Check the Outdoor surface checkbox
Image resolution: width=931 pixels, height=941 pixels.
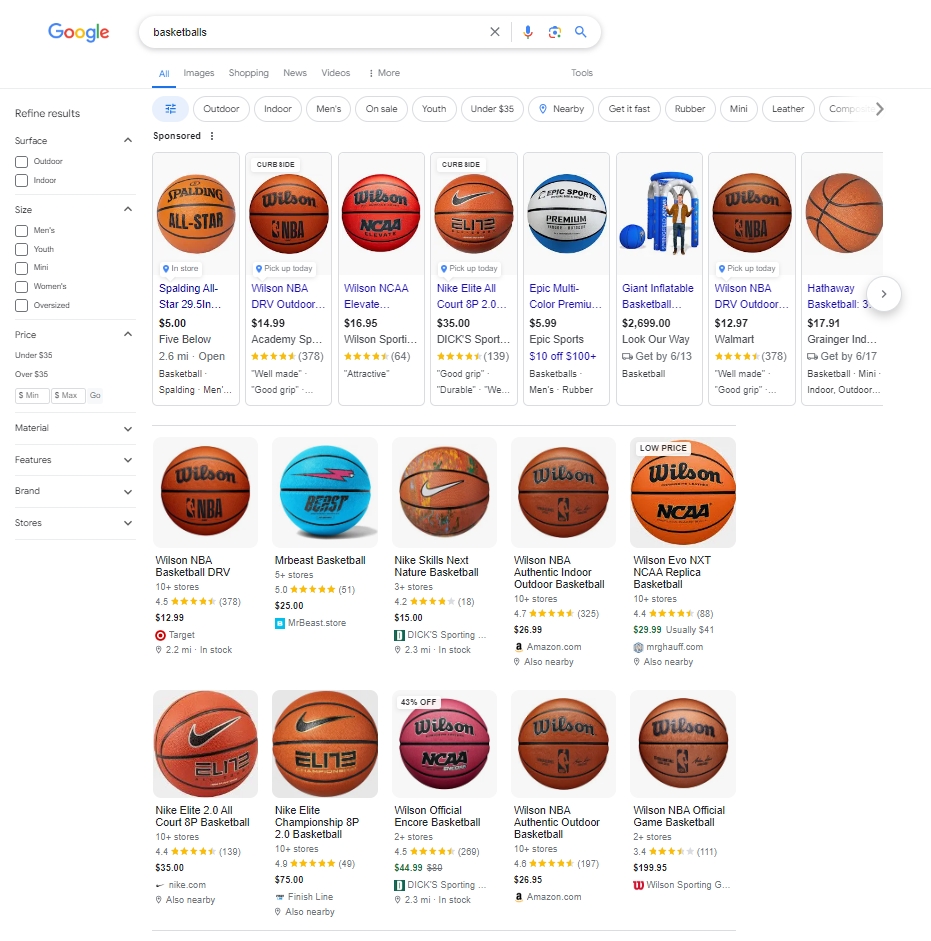click(x=22, y=161)
